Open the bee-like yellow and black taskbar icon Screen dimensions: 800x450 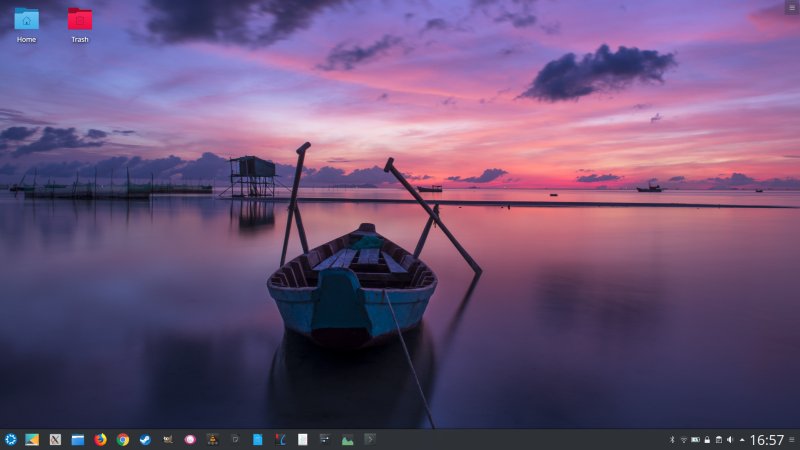(x=213, y=439)
